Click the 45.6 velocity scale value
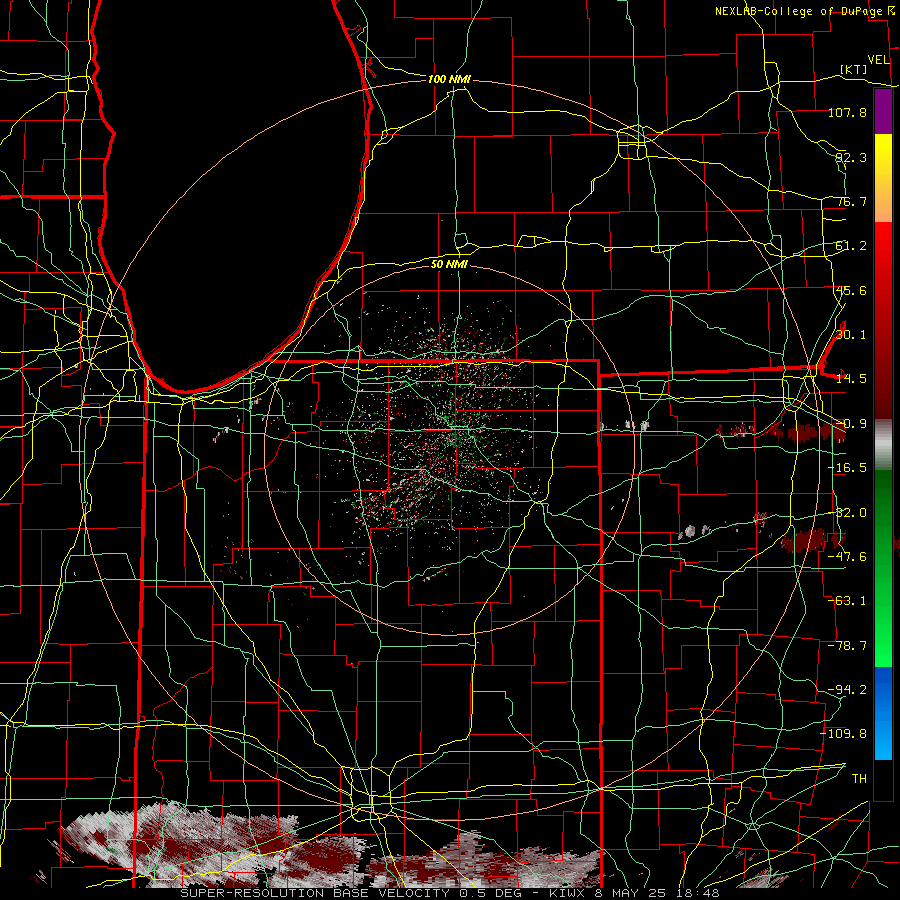 coord(851,290)
